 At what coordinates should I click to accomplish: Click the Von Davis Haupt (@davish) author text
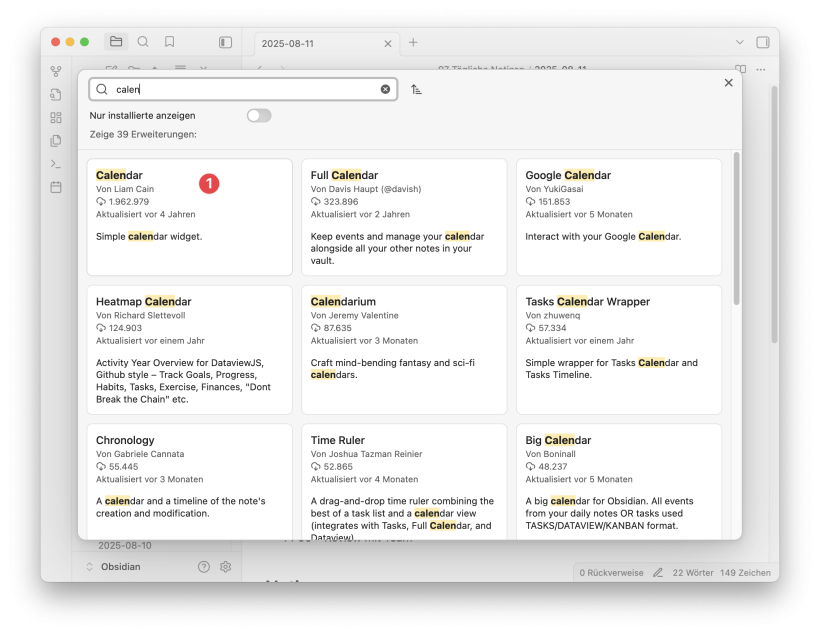(x=366, y=189)
